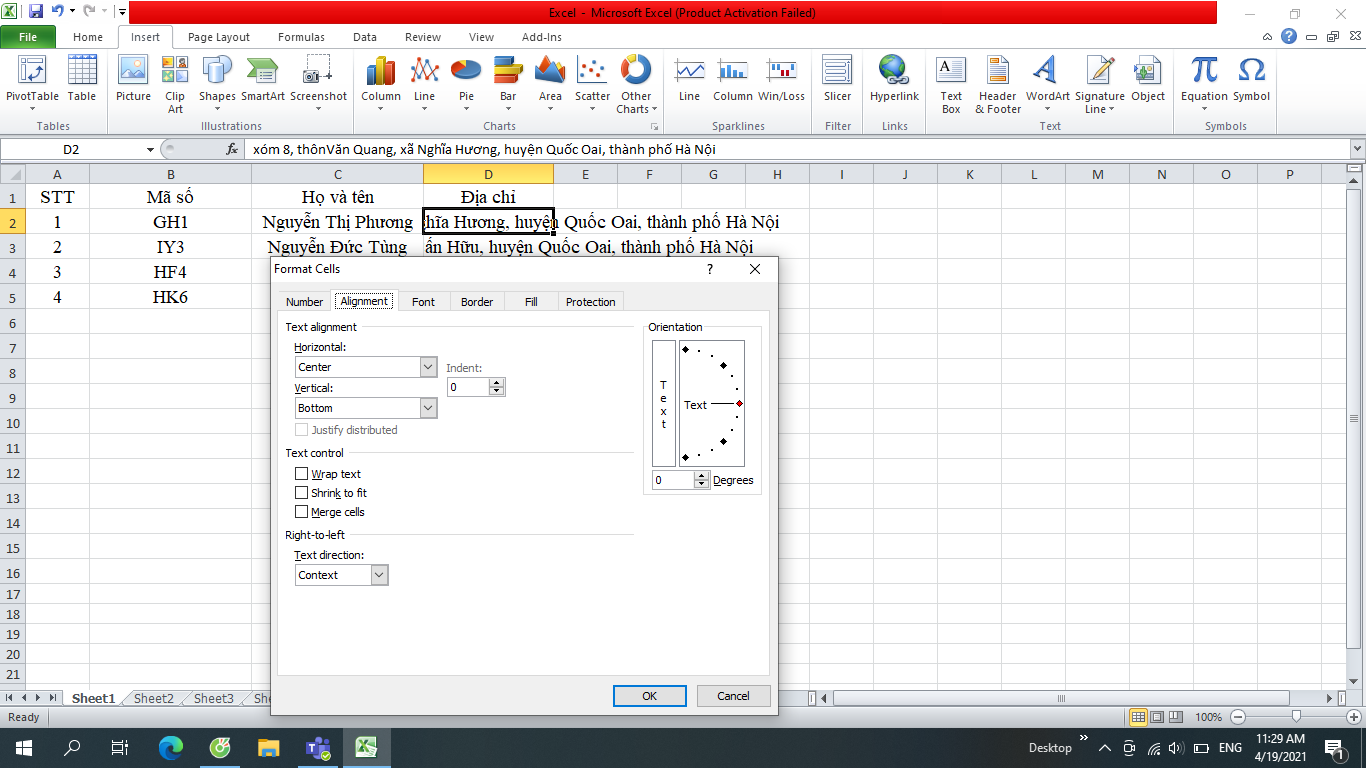Open File Explorer from the taskbar
The width and height of the screenshot is (1366, 768).
point(269,748)
